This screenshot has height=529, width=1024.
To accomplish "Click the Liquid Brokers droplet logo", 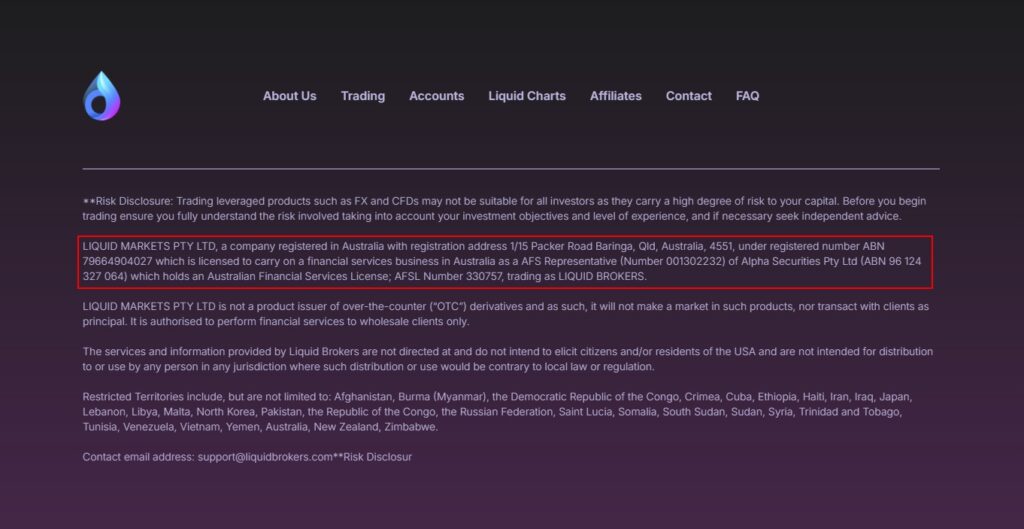I will coord(102,96).
